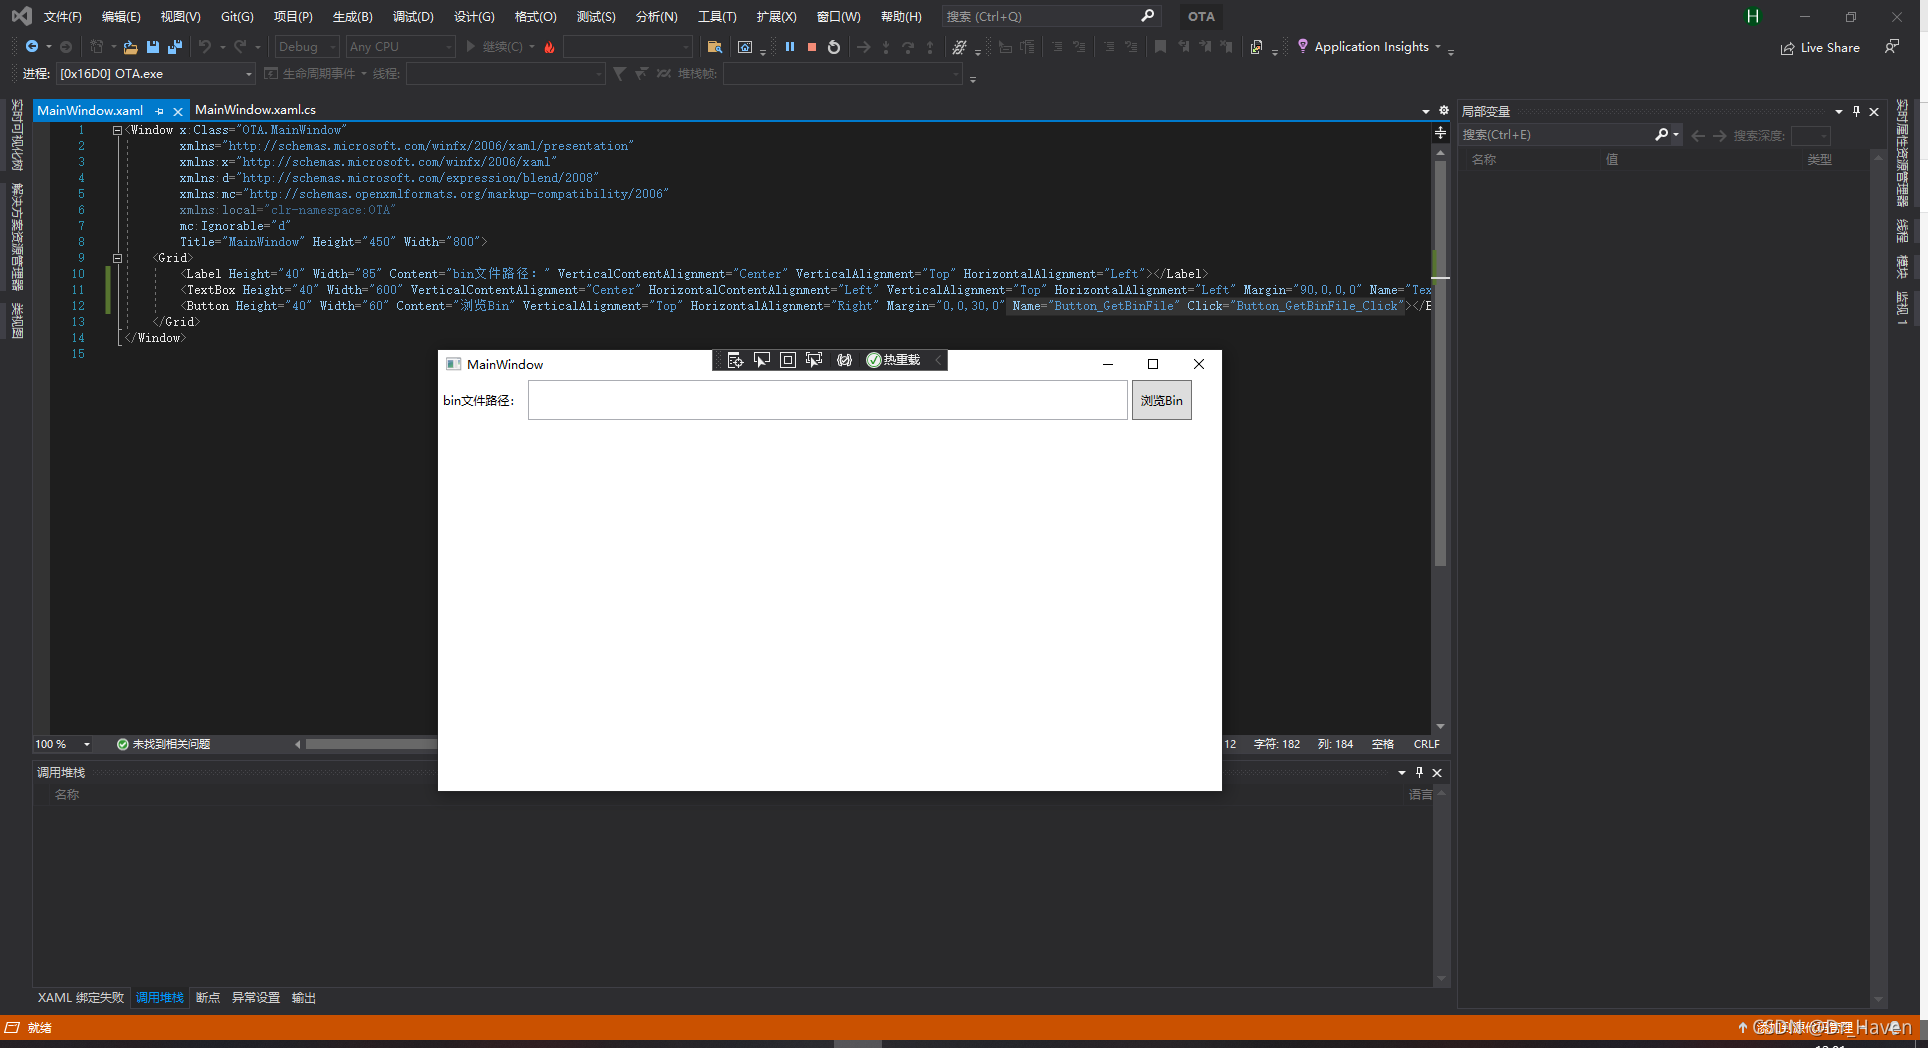Image resolution: width=1928 pixels, height=1048 pixels.
Task: Switch to the 输出 tab
Action: click(304, 998)
